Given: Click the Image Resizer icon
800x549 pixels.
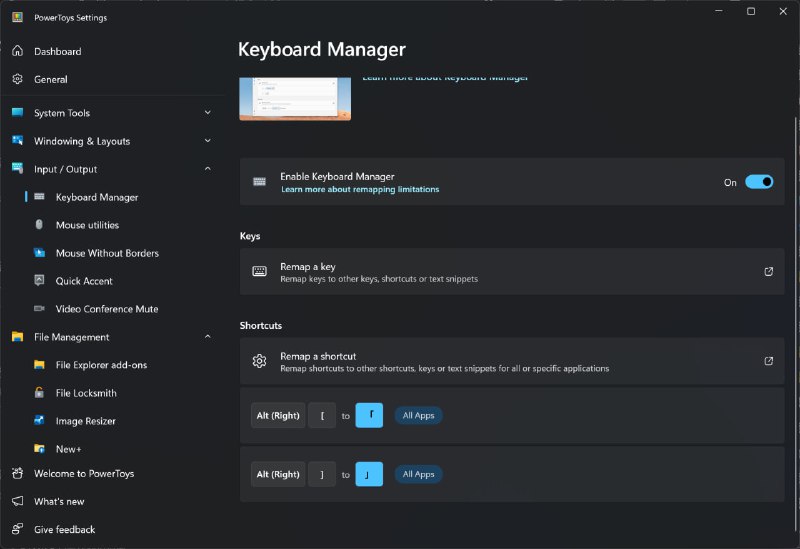Looking at the screenshot, I should 39,421.
